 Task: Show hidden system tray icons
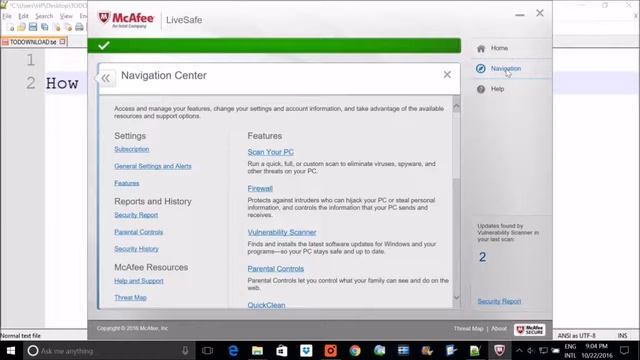pos(519,351)
